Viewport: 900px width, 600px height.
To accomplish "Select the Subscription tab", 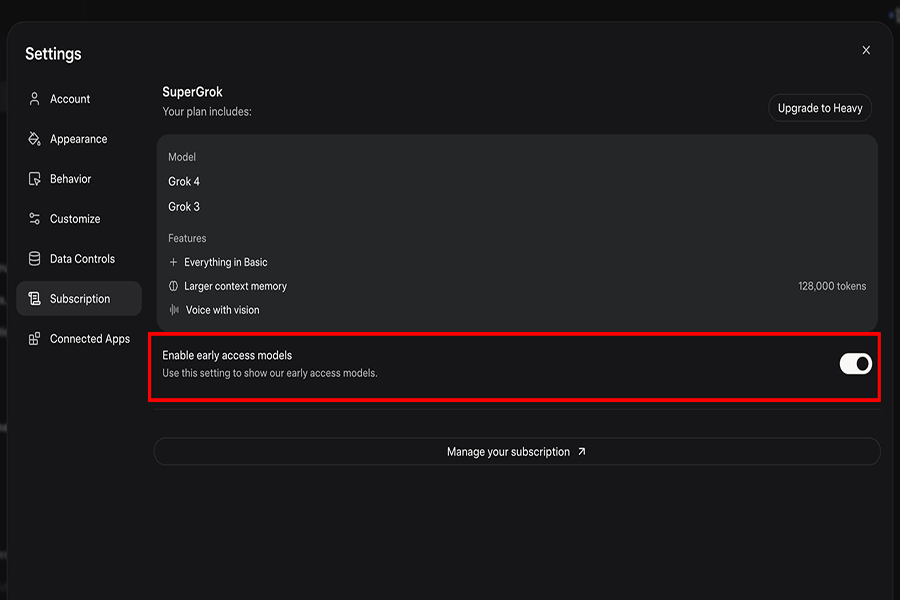I will (x=79, y=299).
